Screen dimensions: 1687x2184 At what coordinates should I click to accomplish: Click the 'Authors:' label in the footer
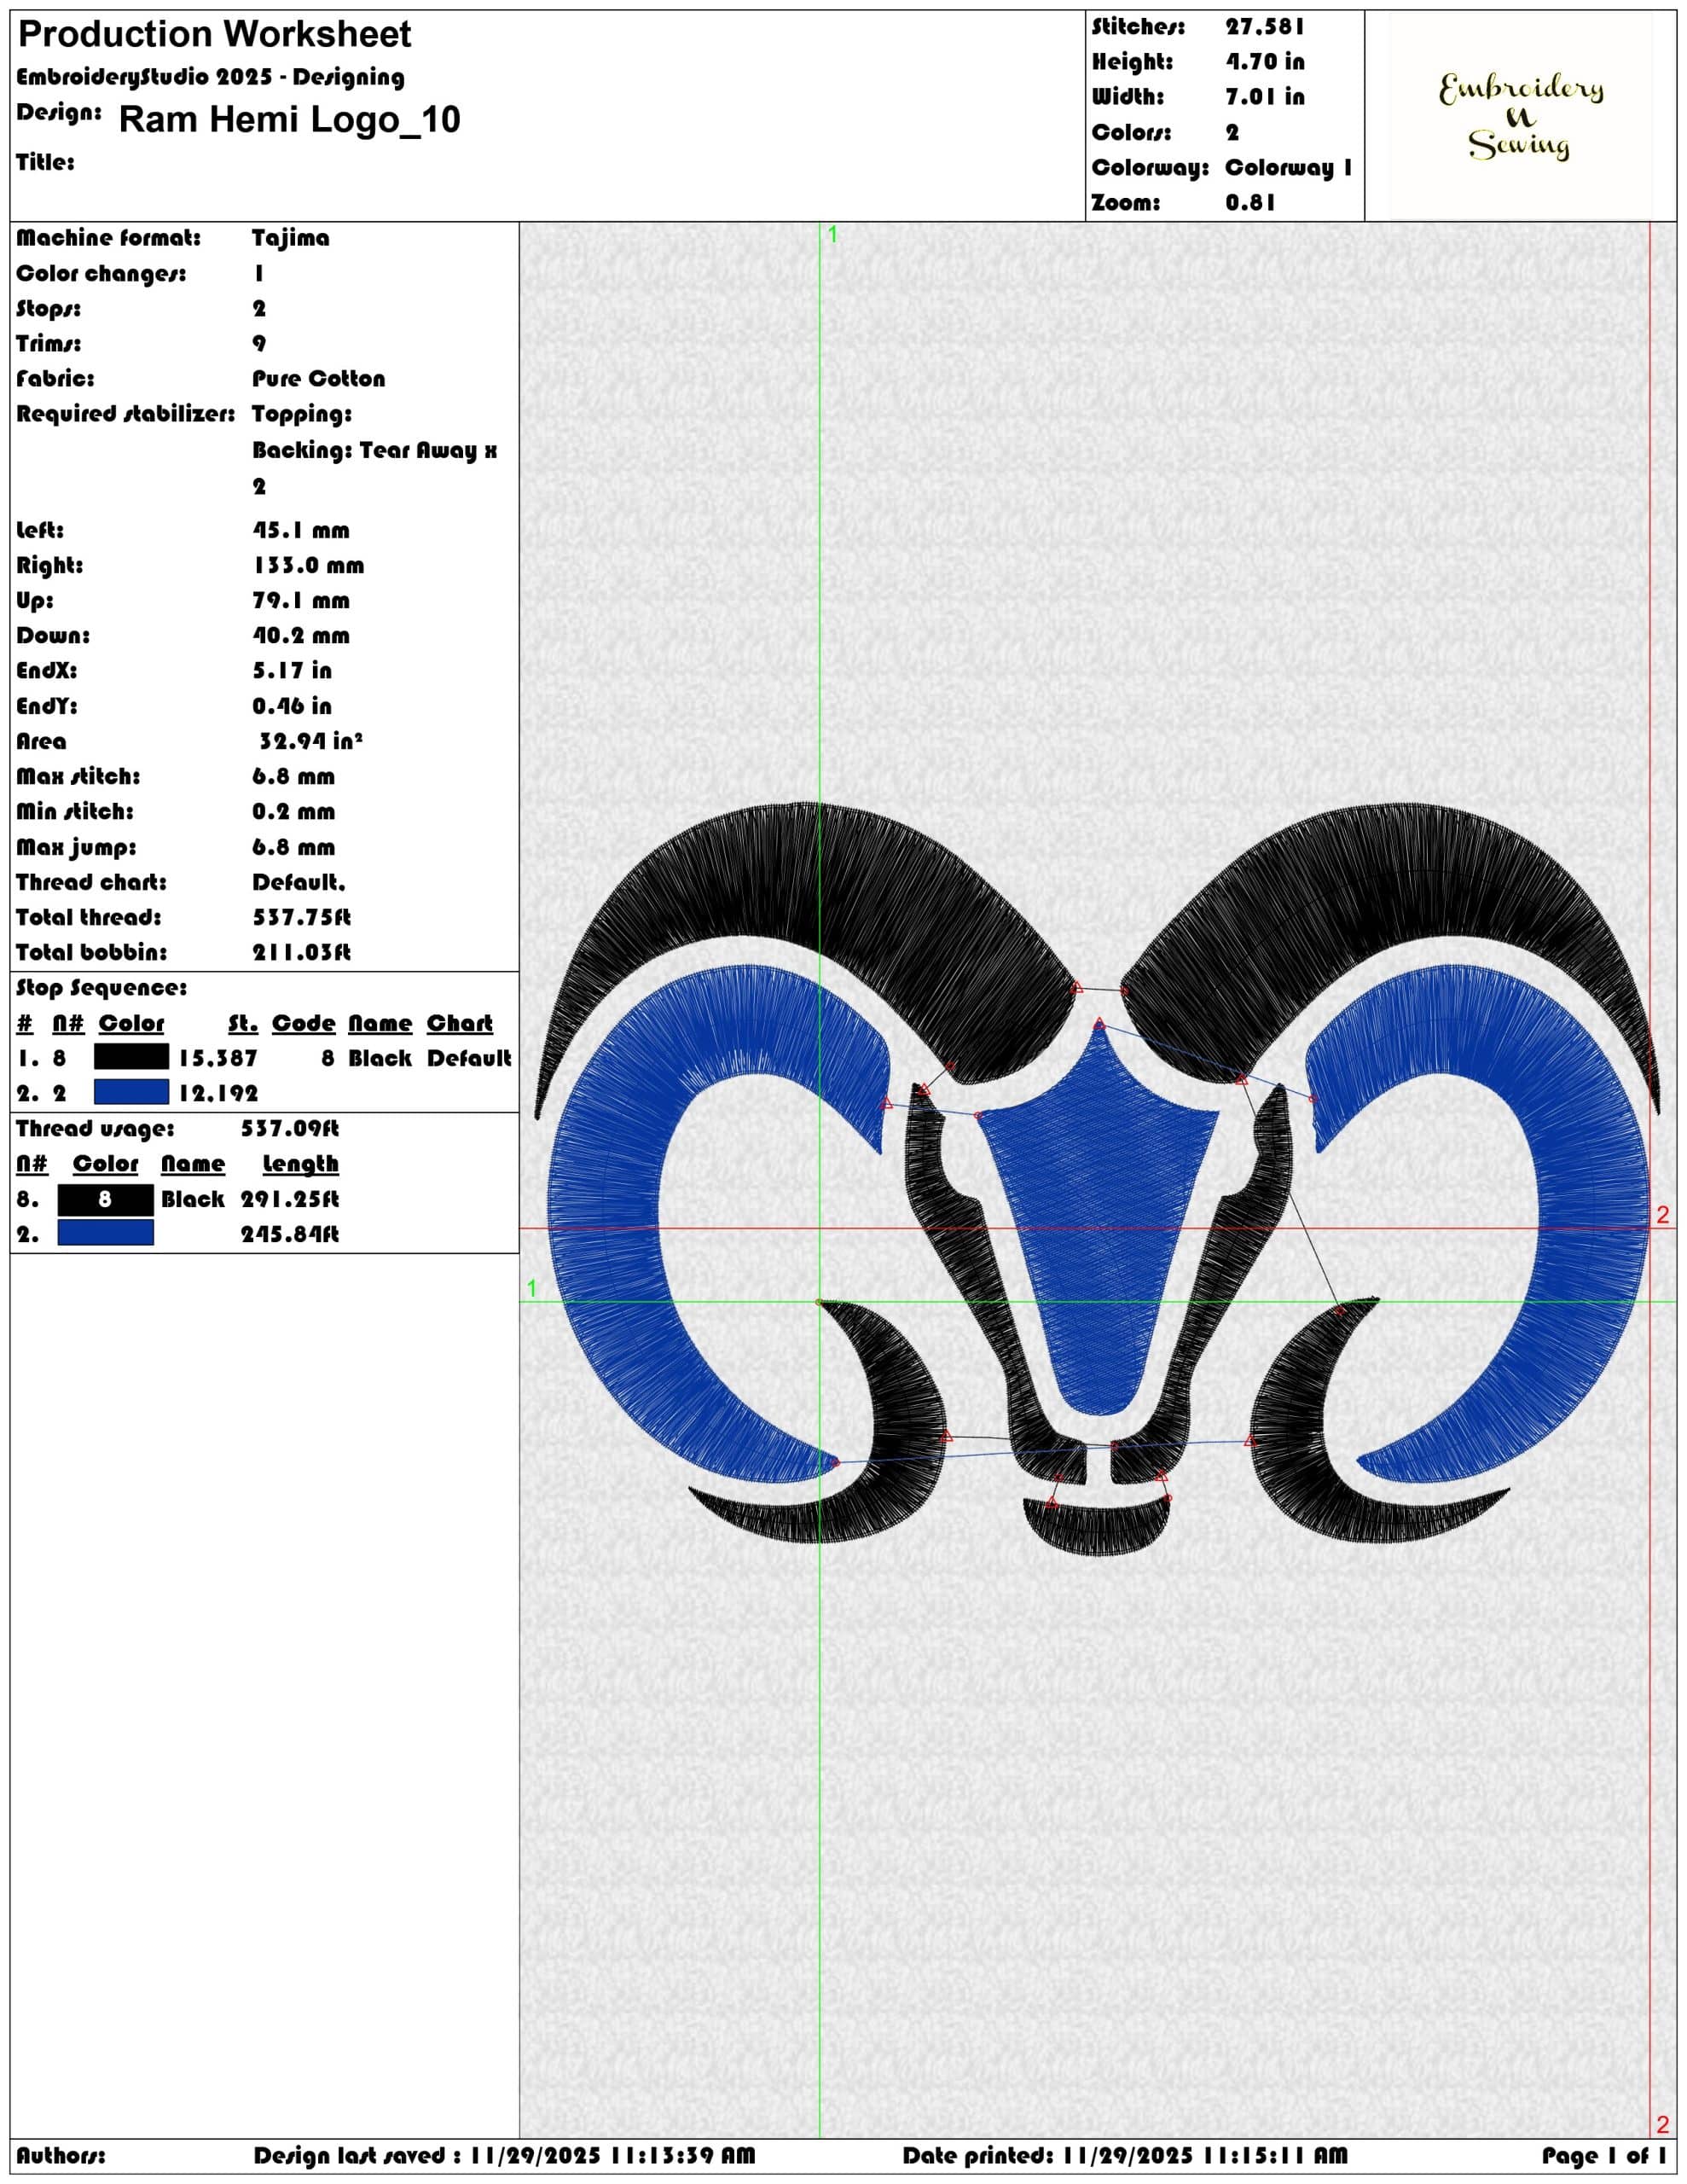(x=61, y=2156)
